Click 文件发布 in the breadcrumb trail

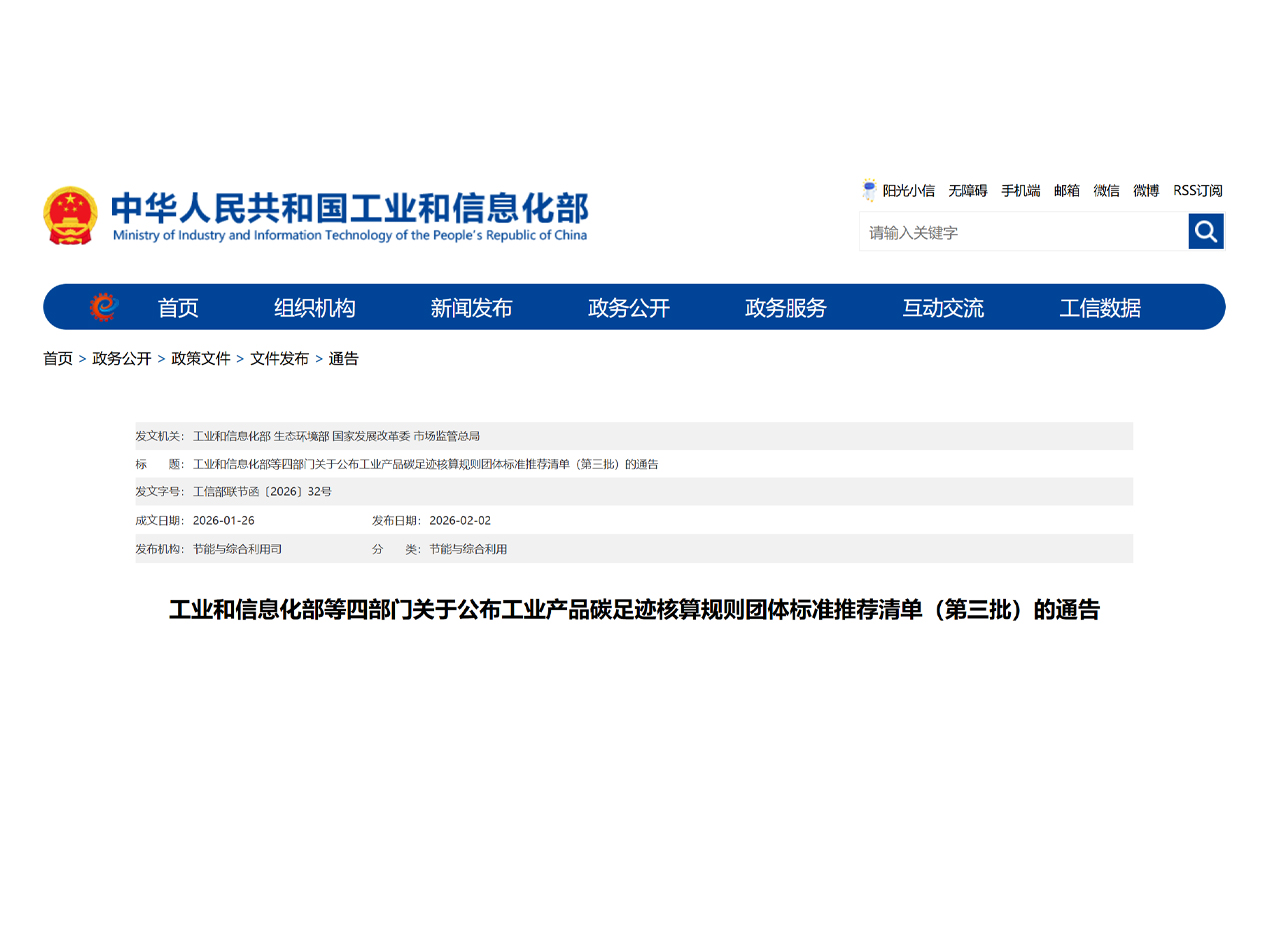[279, 359]
